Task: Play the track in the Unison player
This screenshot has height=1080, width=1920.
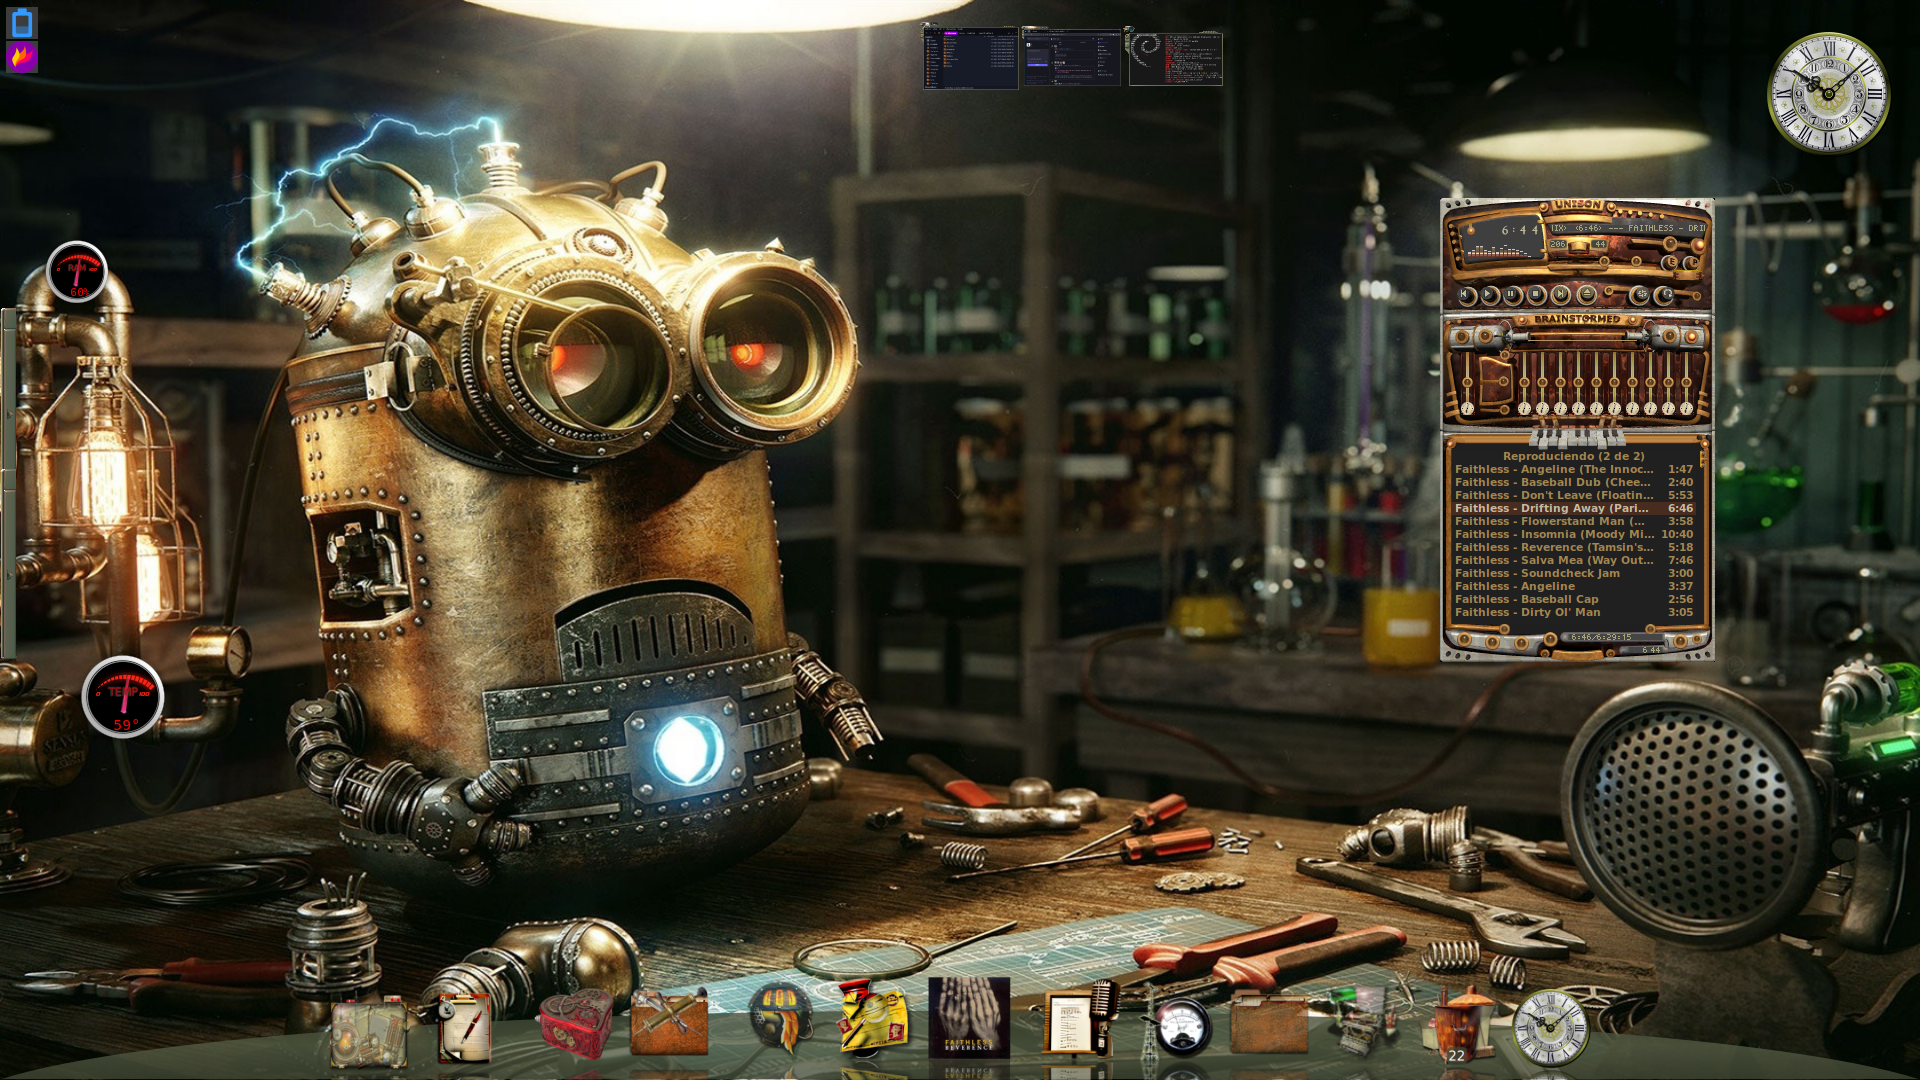Action: [x=1488, y=293]
